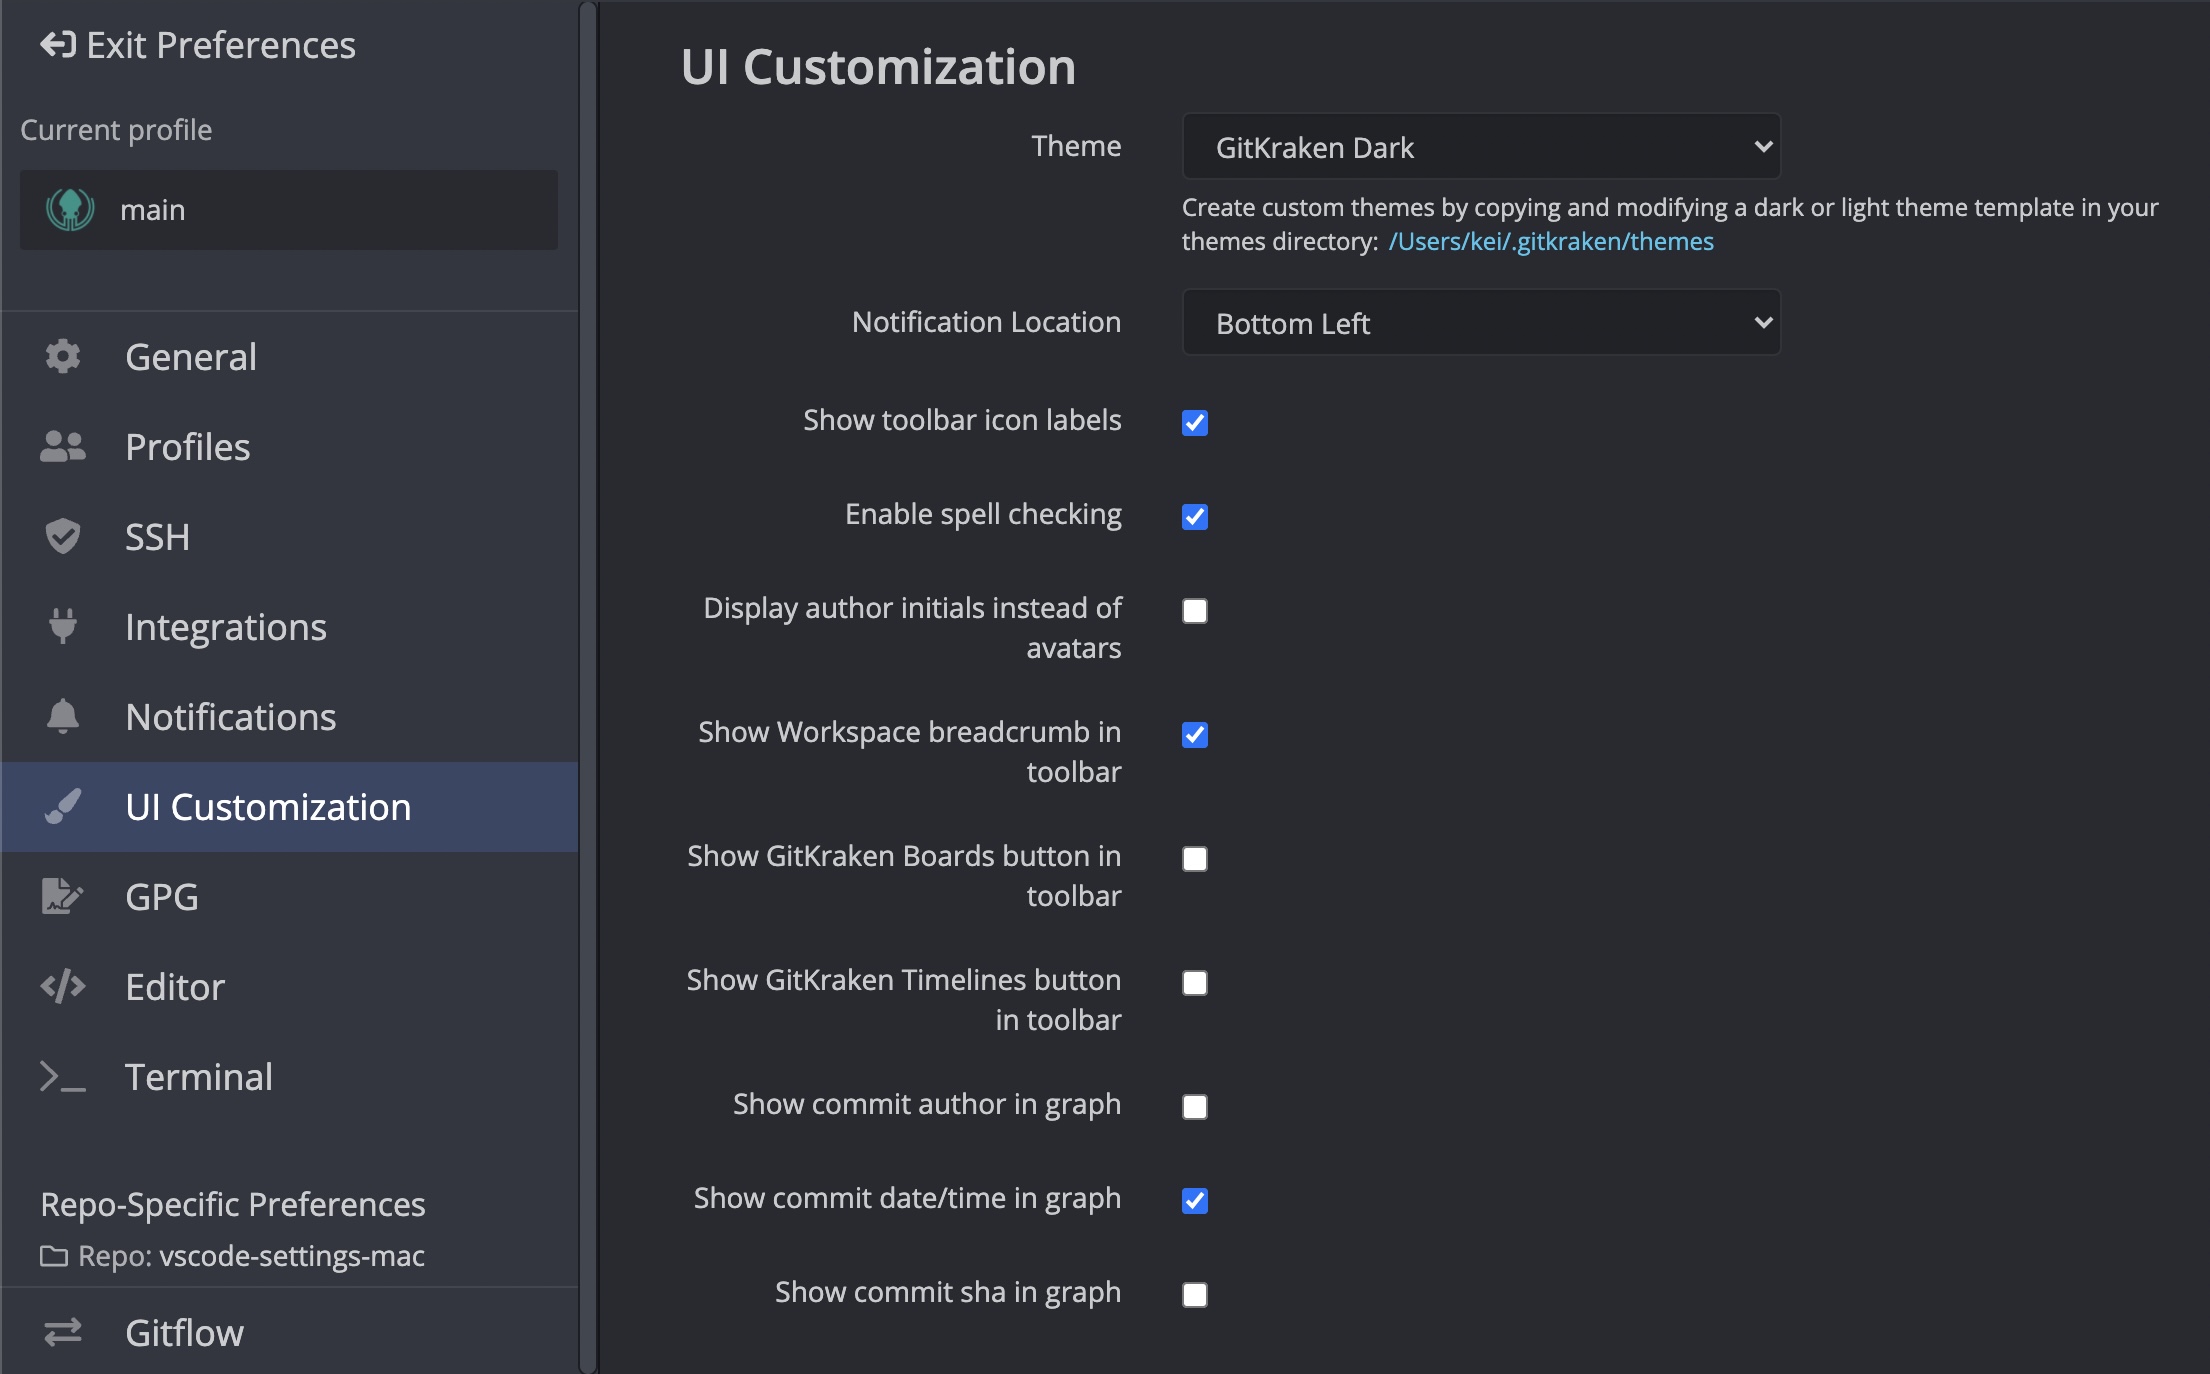The width and height of the screenshot is (2210, 1374).
Task: Select the main profile selector
Action: [x=289, y=210]
